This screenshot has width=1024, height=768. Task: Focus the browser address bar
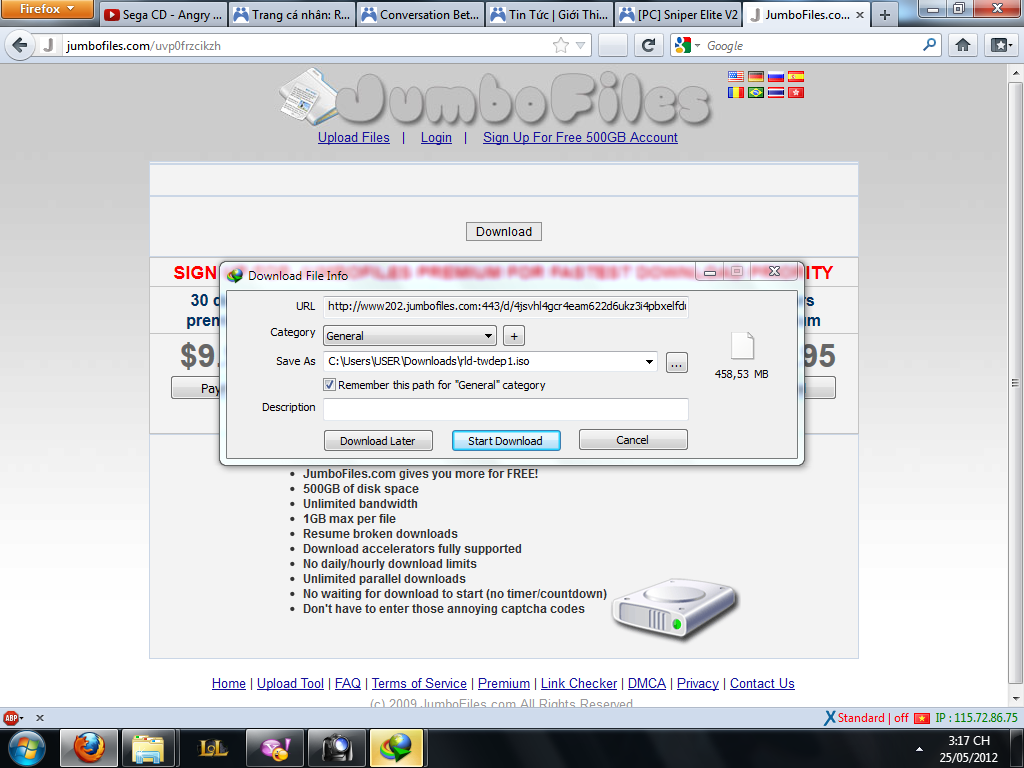click(307, 46)
